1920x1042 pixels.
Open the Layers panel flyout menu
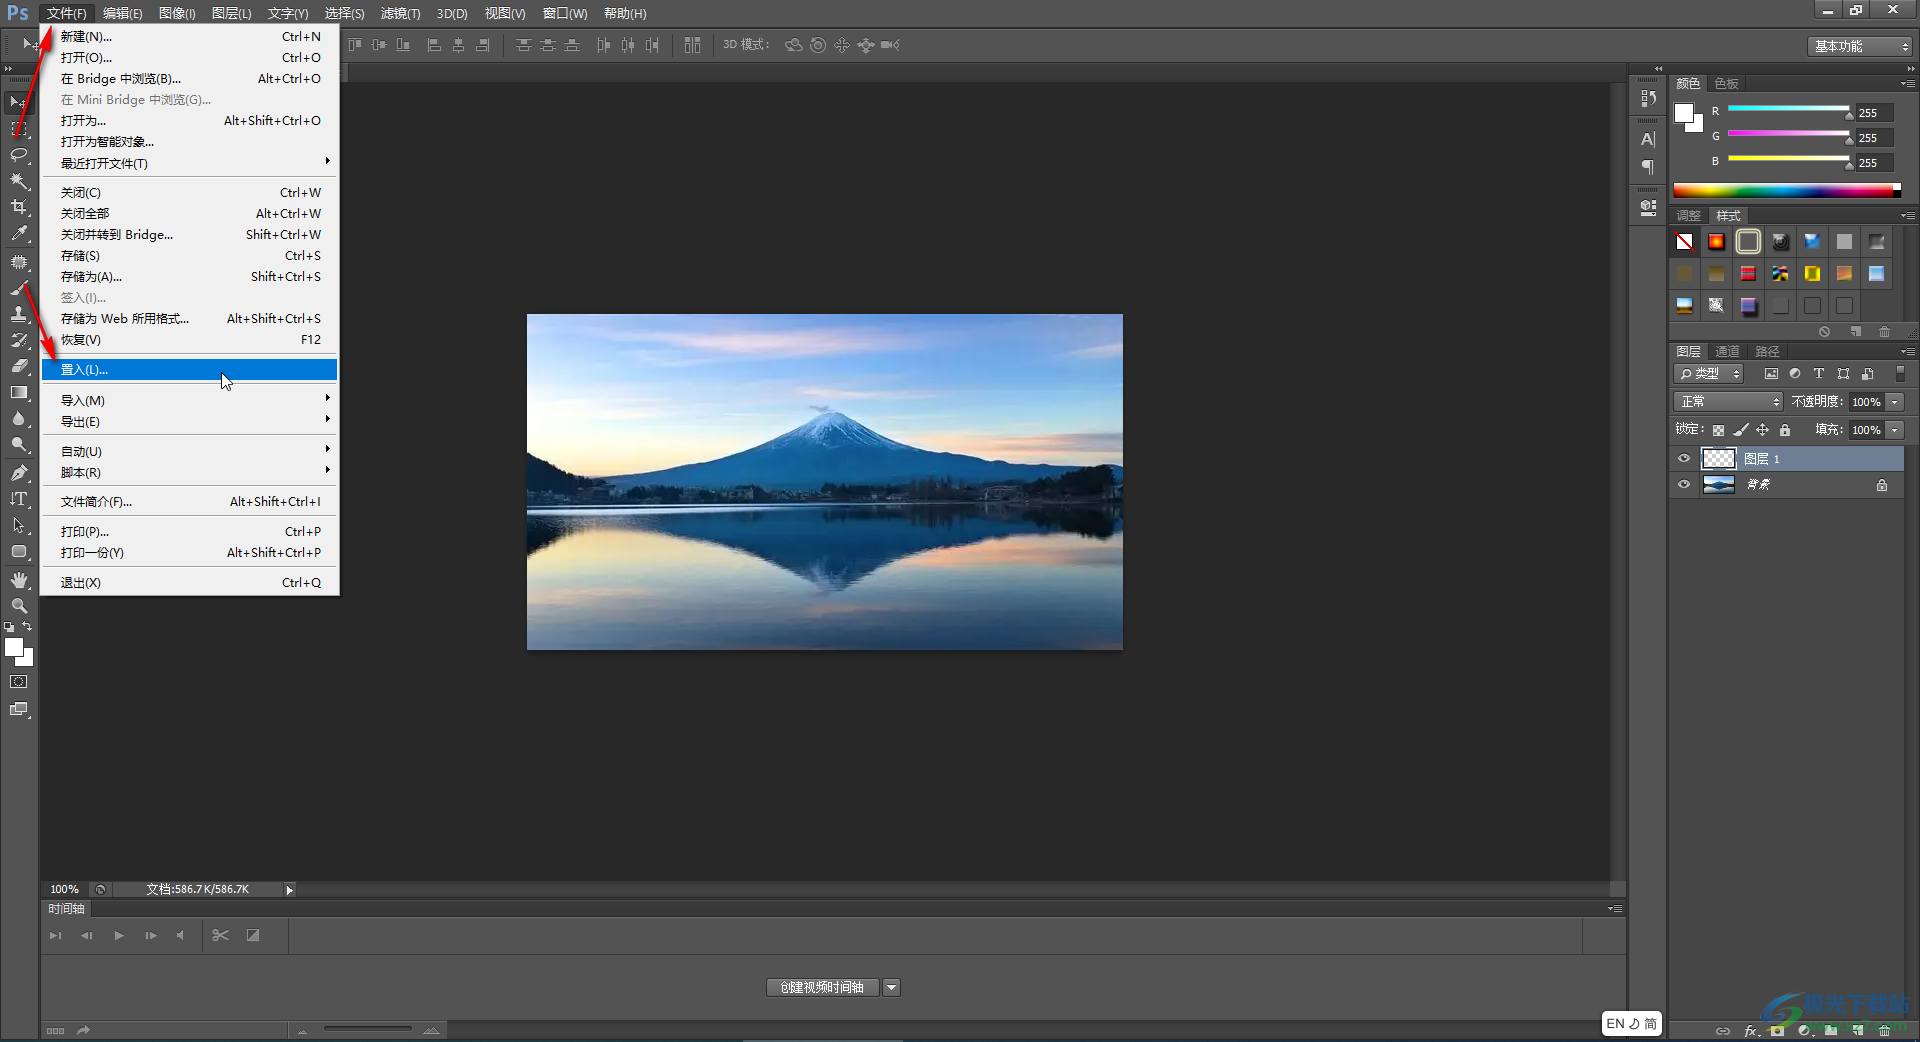pos(1907,351)
